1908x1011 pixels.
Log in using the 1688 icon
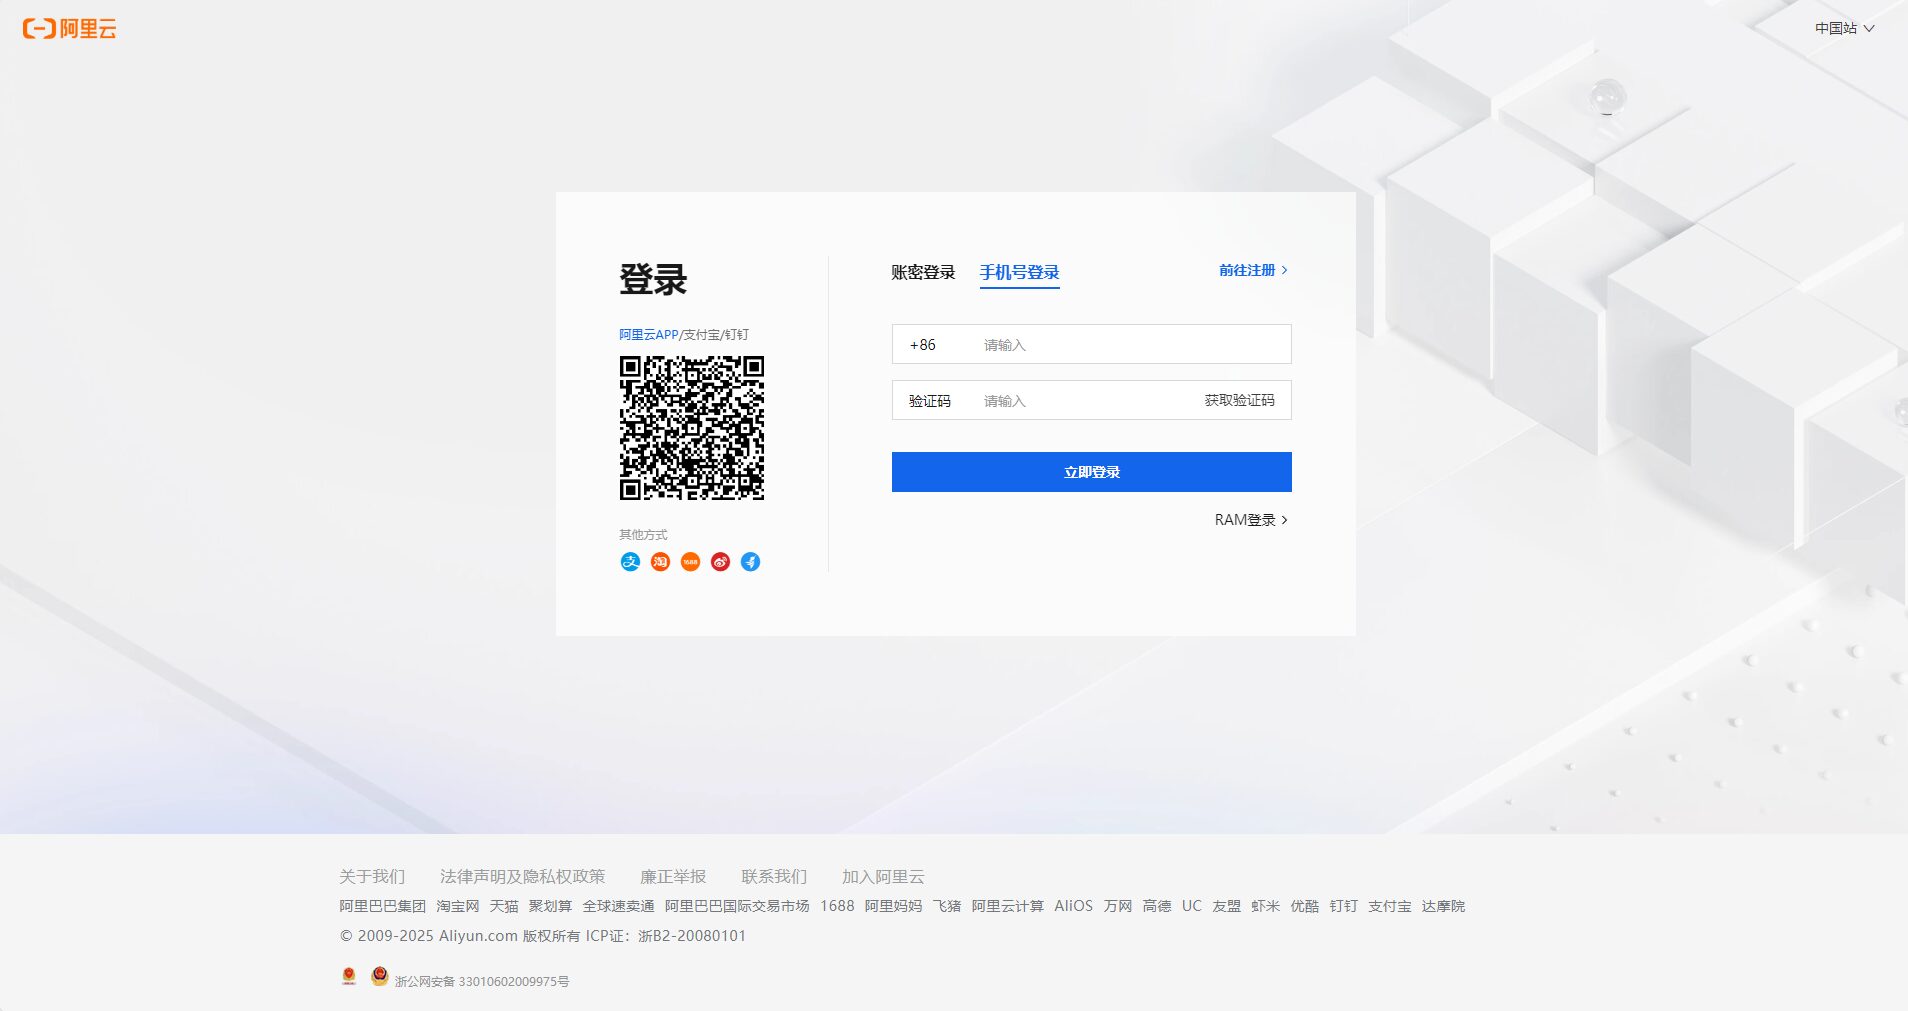(x=690, y=561)
